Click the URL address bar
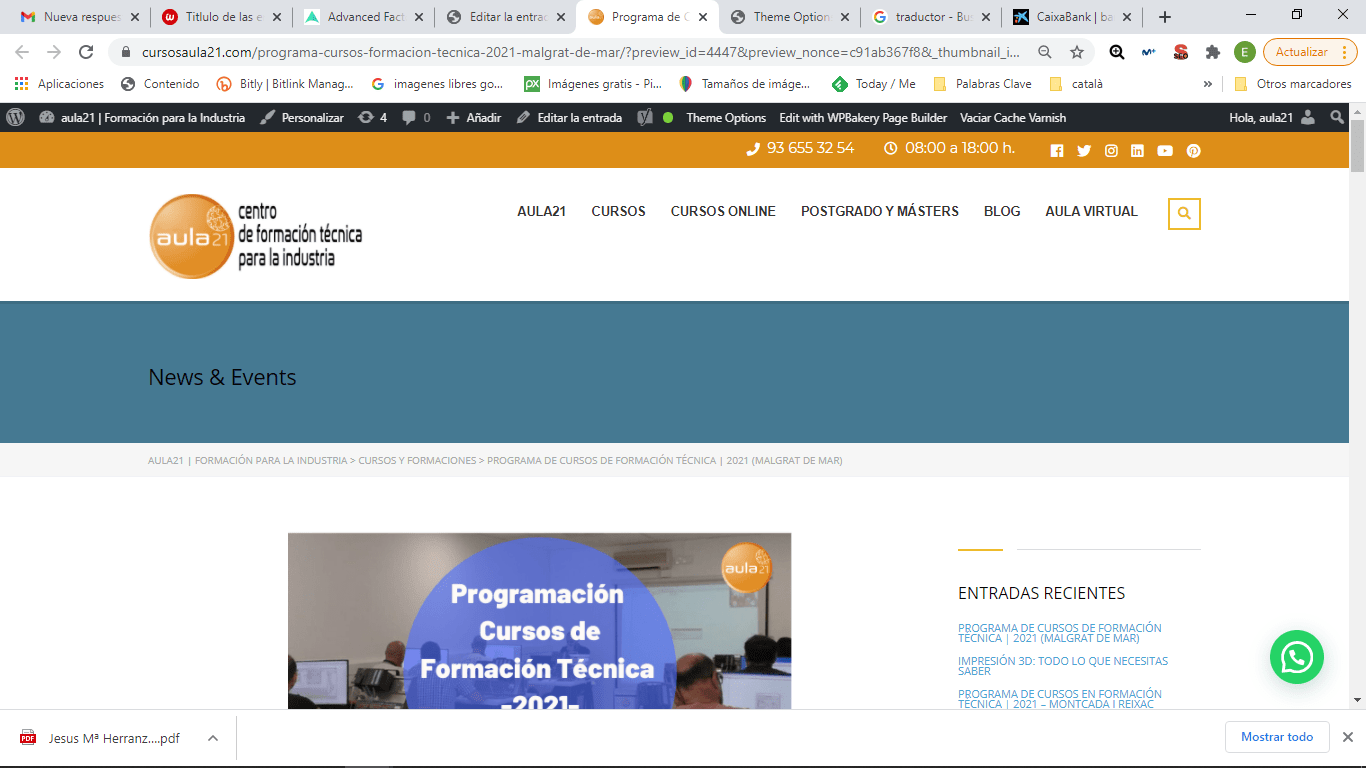This screenshot has width=1366, height=768. pyautogui.click(x=580, y=52)
